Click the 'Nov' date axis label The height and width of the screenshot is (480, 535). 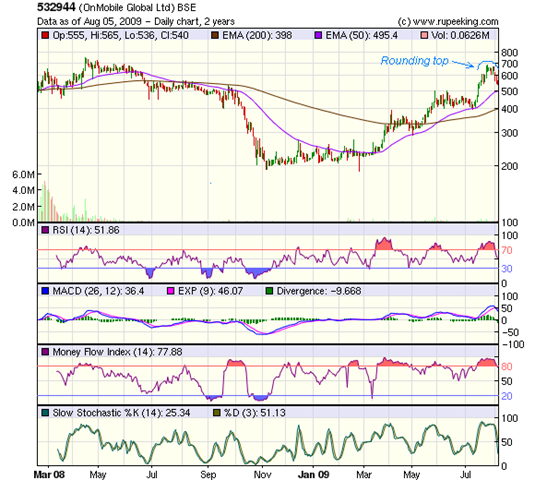263,474
